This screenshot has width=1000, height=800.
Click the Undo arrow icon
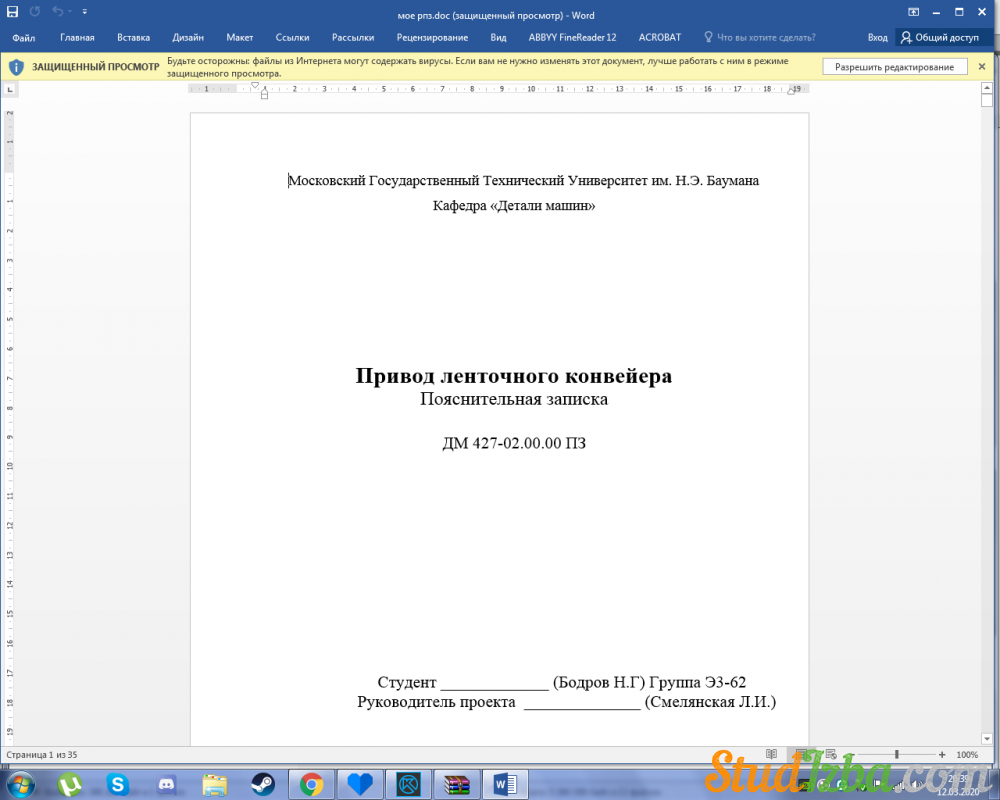58,11
